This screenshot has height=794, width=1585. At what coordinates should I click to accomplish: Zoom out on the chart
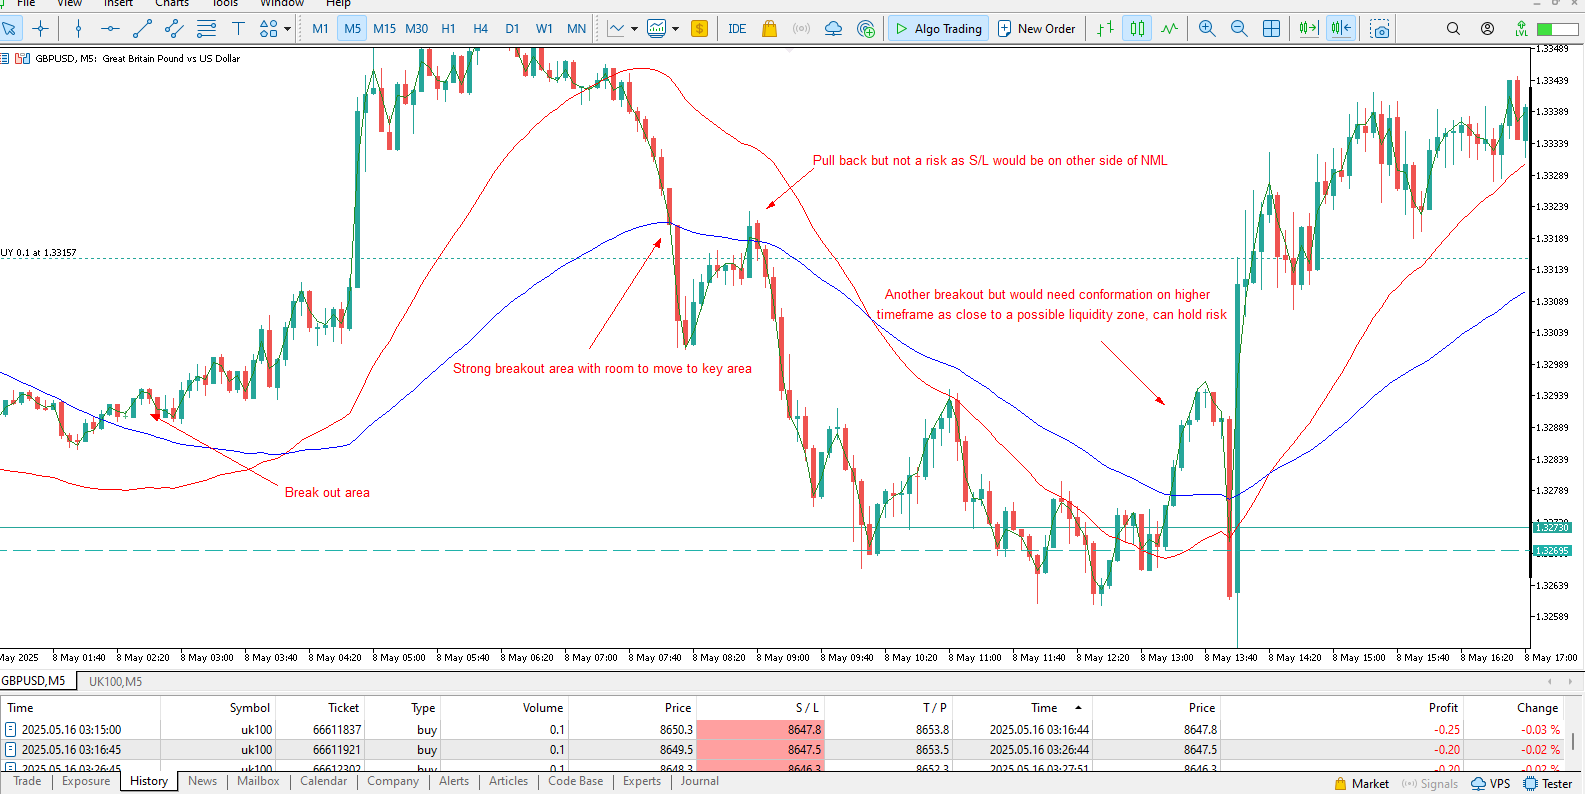tap(1239, 29)
